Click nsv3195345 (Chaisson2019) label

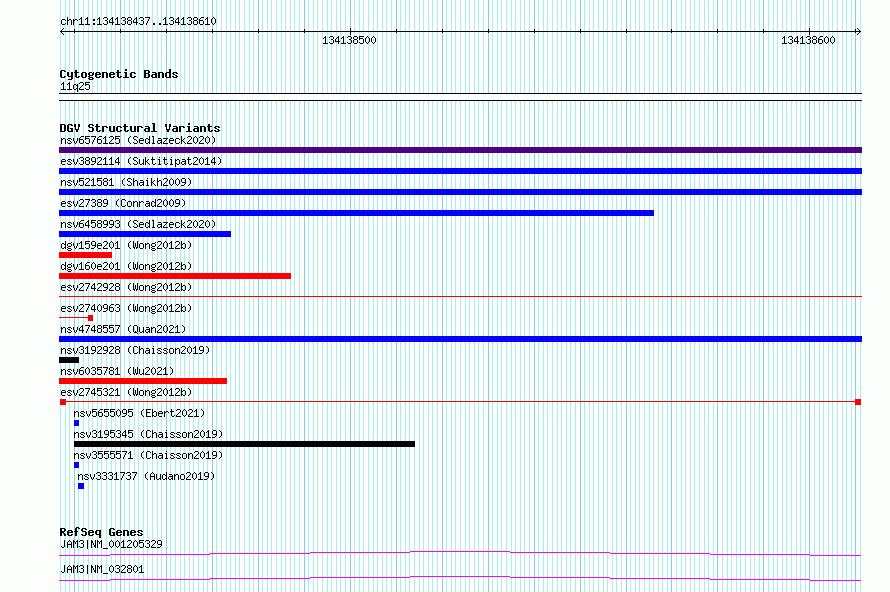148,434
